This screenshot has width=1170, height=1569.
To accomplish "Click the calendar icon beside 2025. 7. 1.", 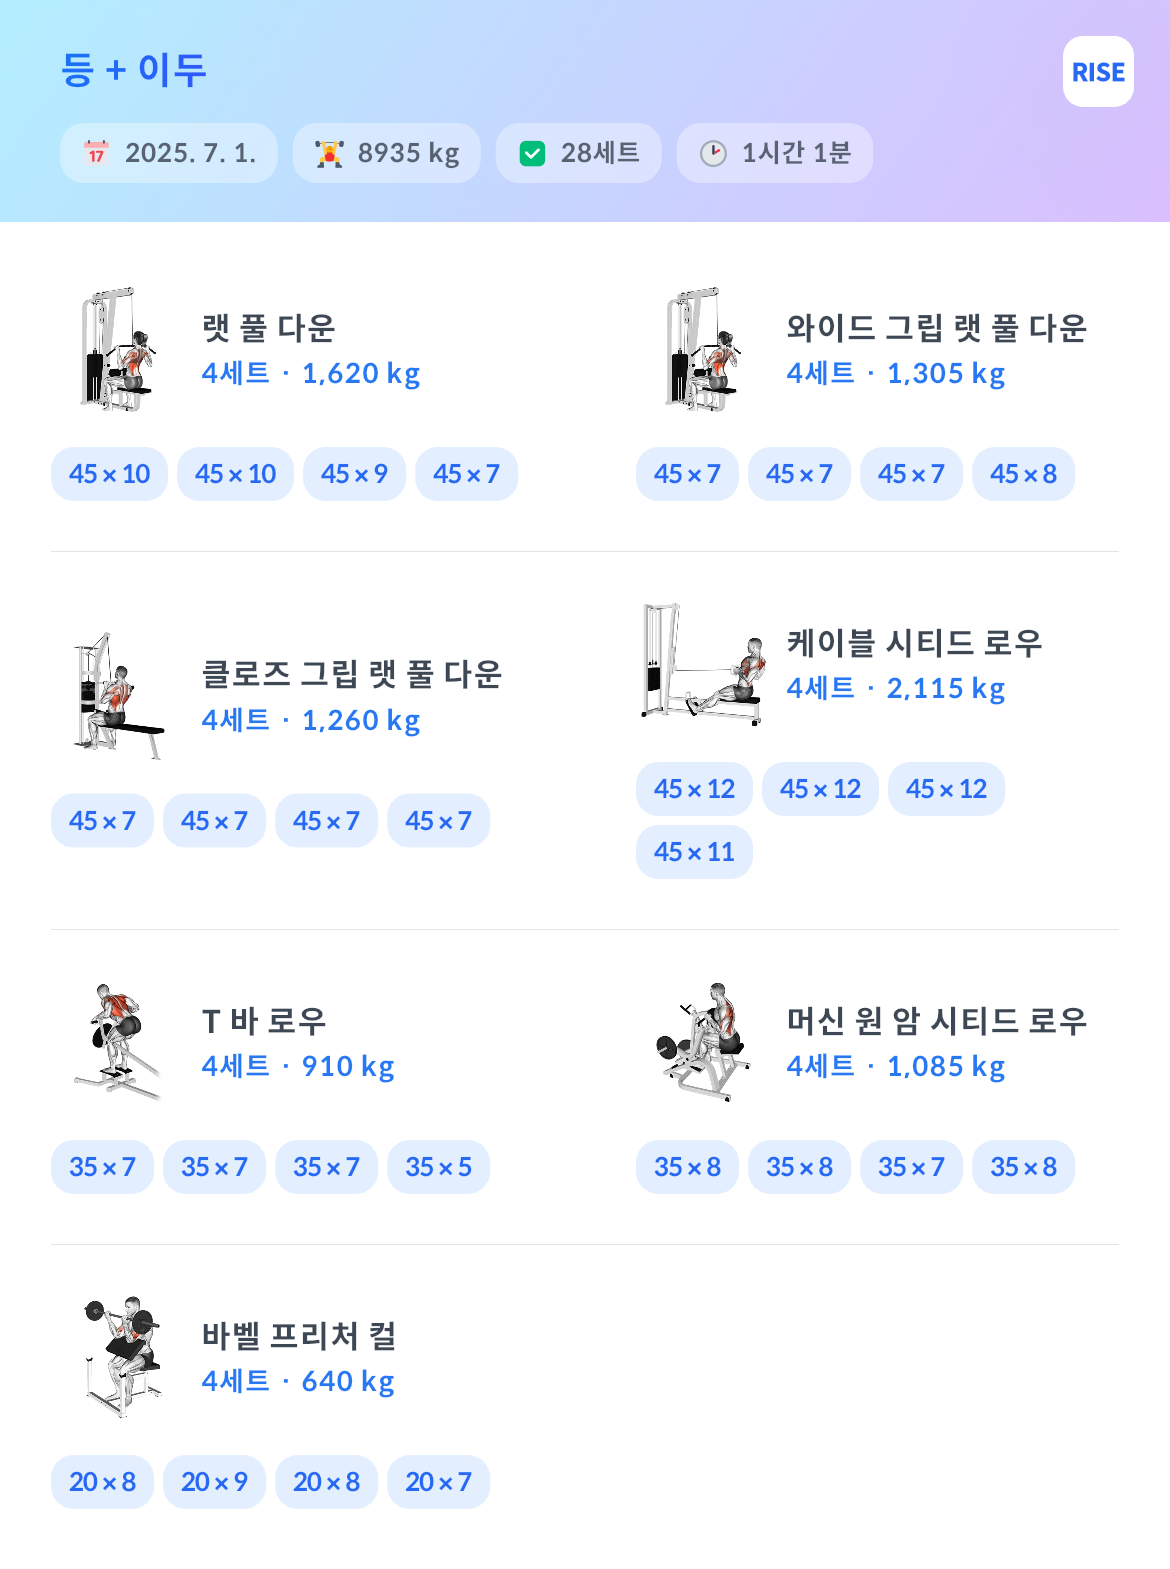I will tap(96, 153).
